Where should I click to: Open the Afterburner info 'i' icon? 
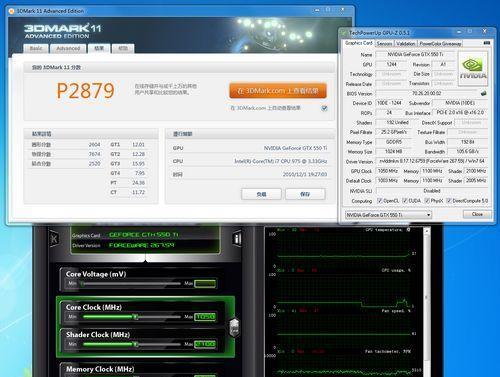point(237,239)
